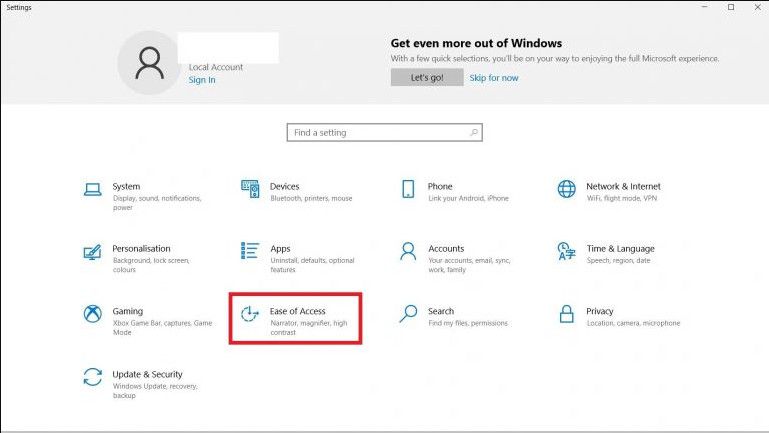Click the Let's go! button

coord(427,77)
